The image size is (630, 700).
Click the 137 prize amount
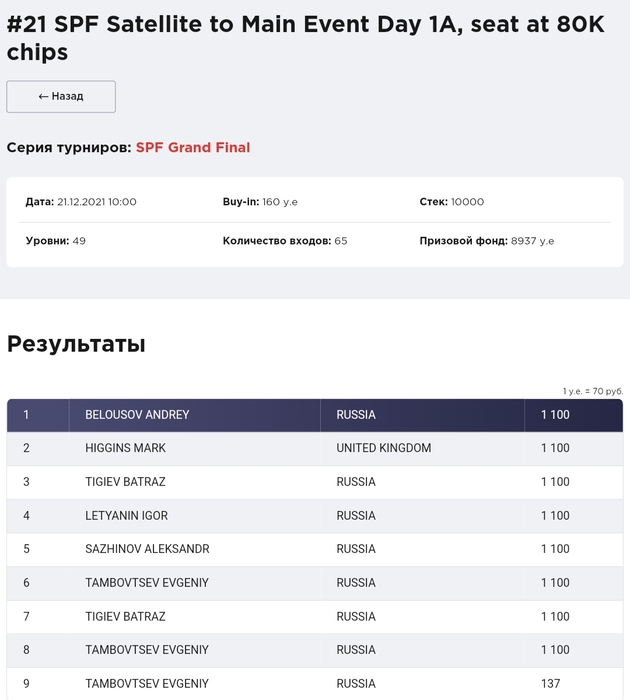(551, 684)
